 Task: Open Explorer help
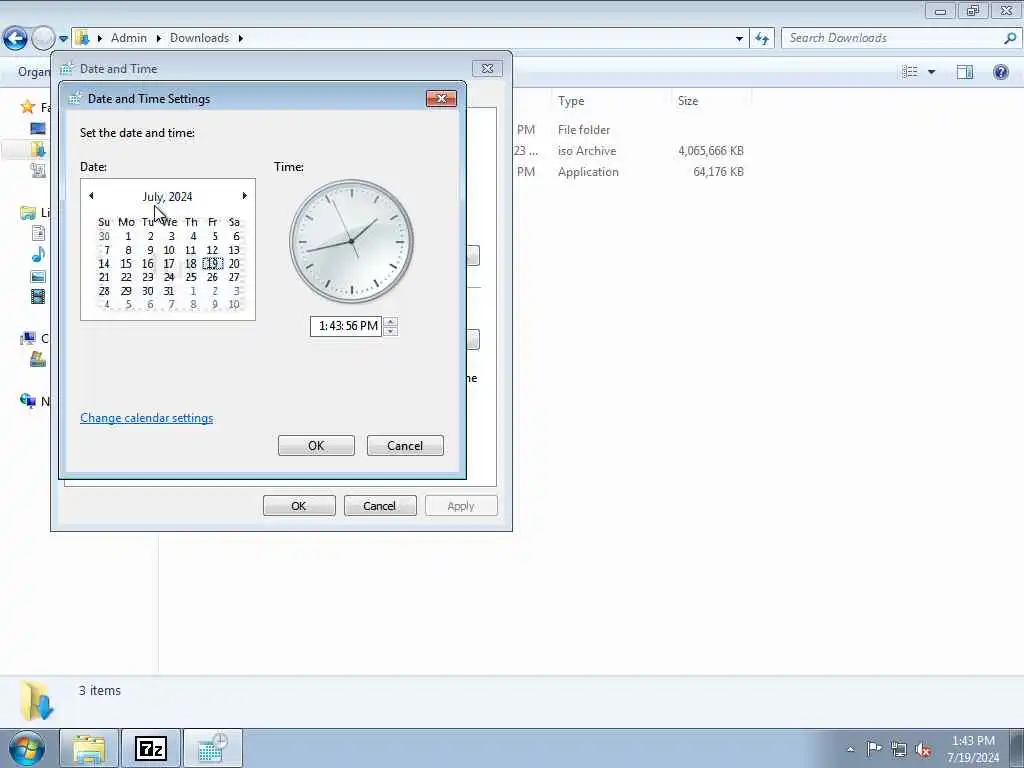[x=1000, y=71]
